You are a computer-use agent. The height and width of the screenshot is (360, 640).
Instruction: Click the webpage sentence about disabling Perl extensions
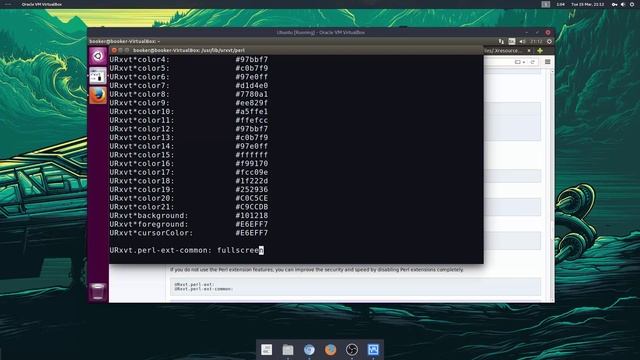[317, 269]
